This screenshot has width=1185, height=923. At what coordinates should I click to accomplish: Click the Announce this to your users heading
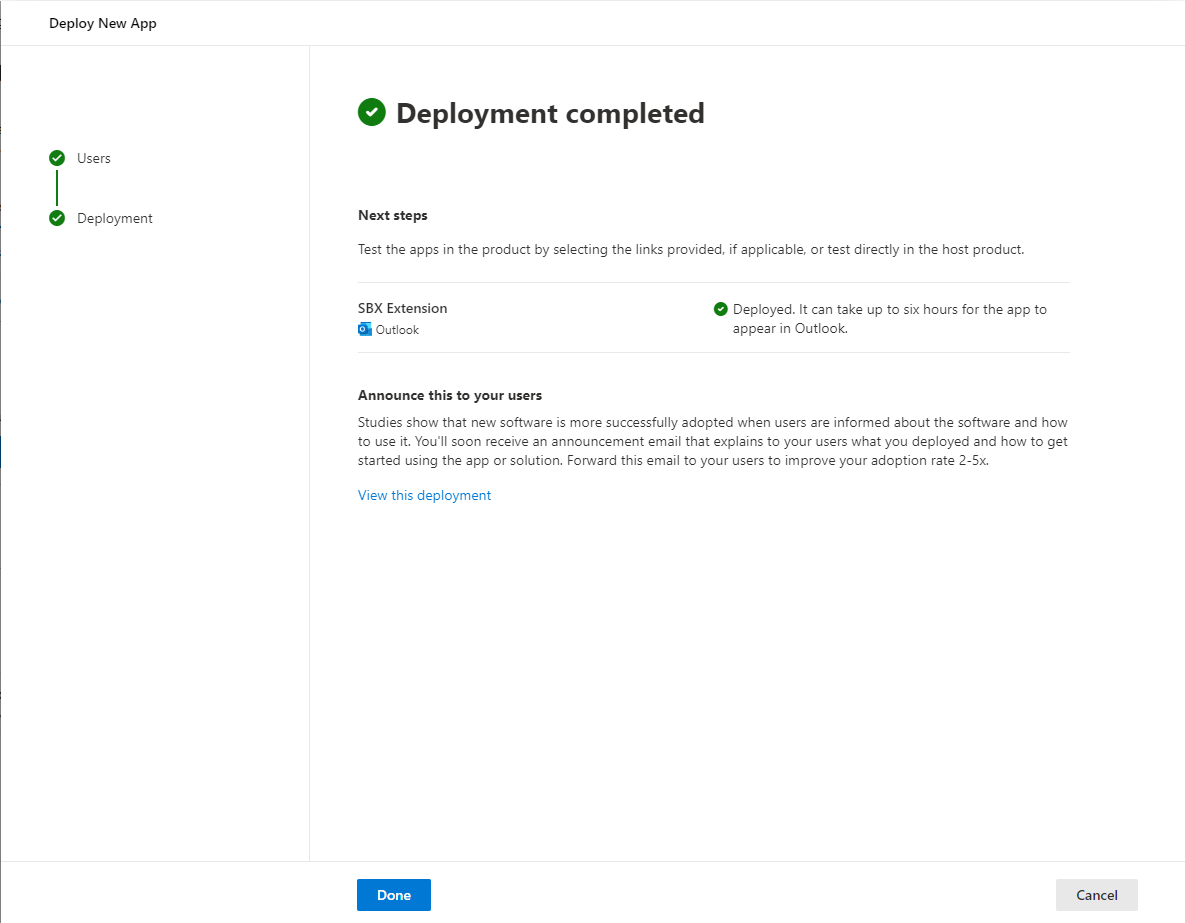point(450,395)
